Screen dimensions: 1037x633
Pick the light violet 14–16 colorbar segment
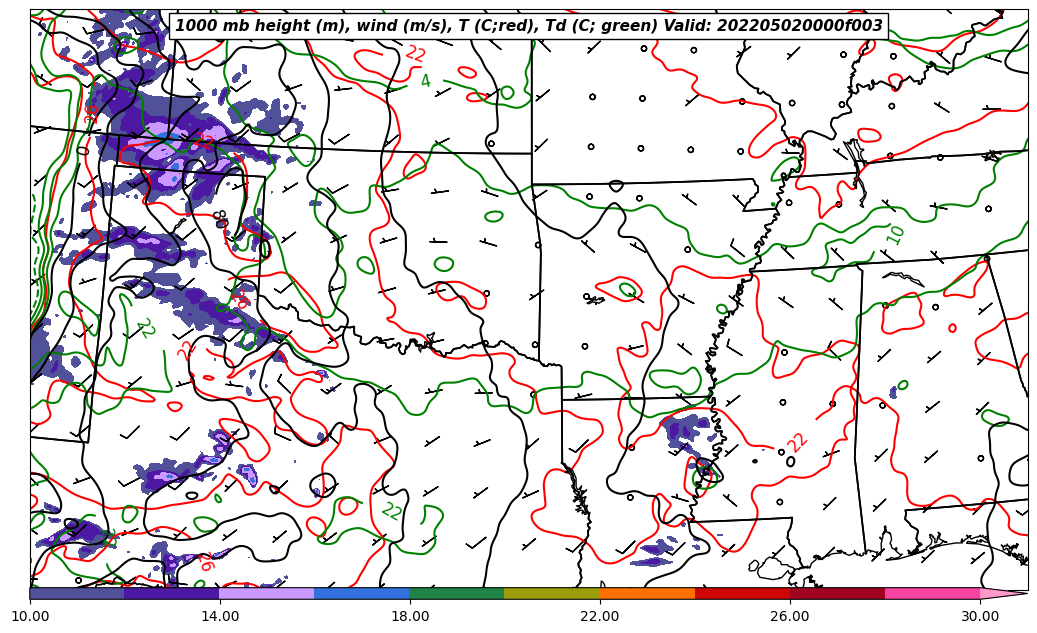267,593
